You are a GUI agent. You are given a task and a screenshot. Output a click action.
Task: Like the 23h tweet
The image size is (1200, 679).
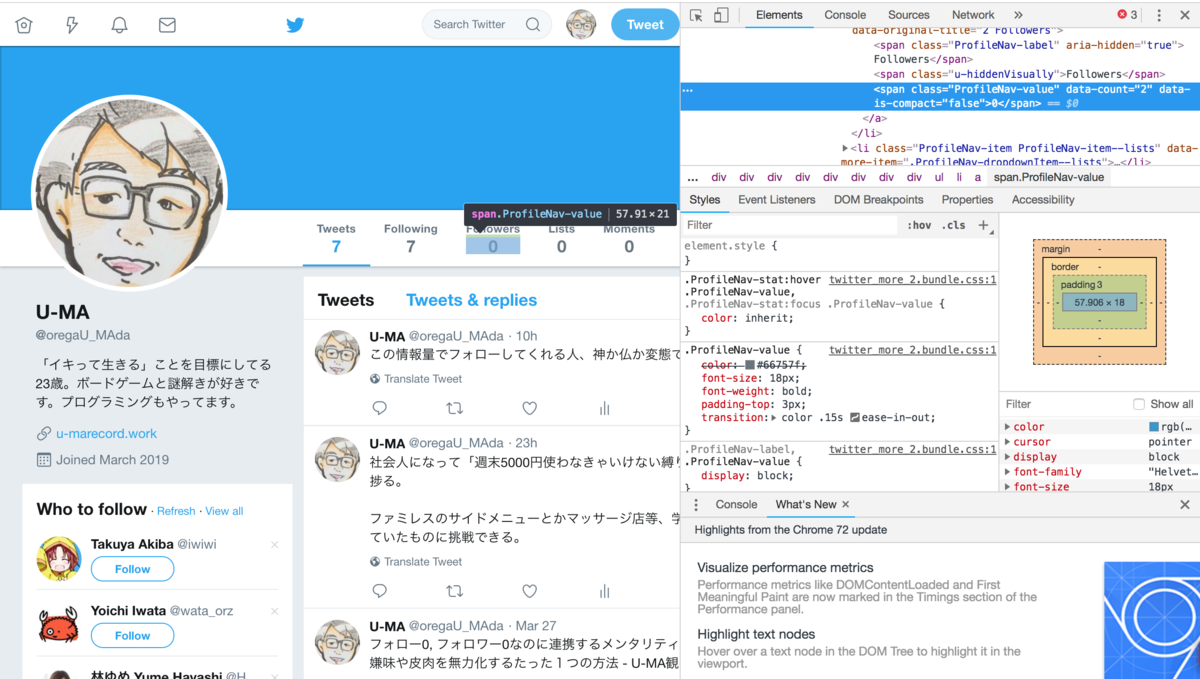tap(529, 591)
